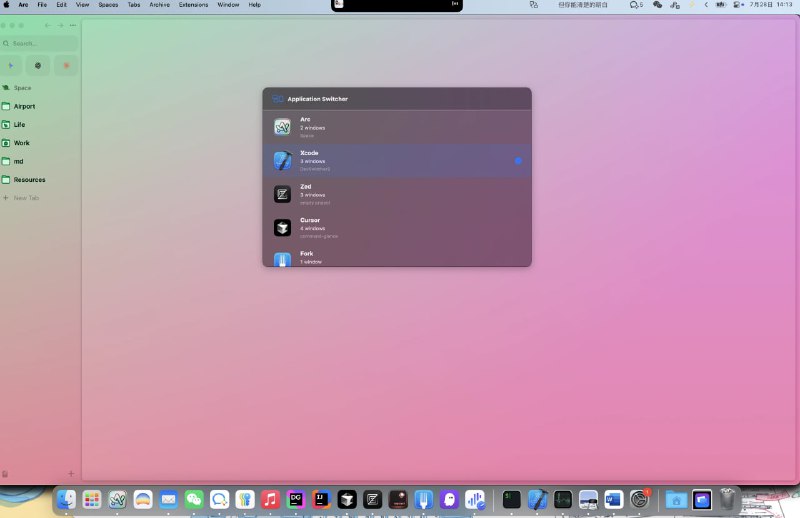Open the Airport folder in Arc sidebar
800x518 pixels.
tap(40, 106)
